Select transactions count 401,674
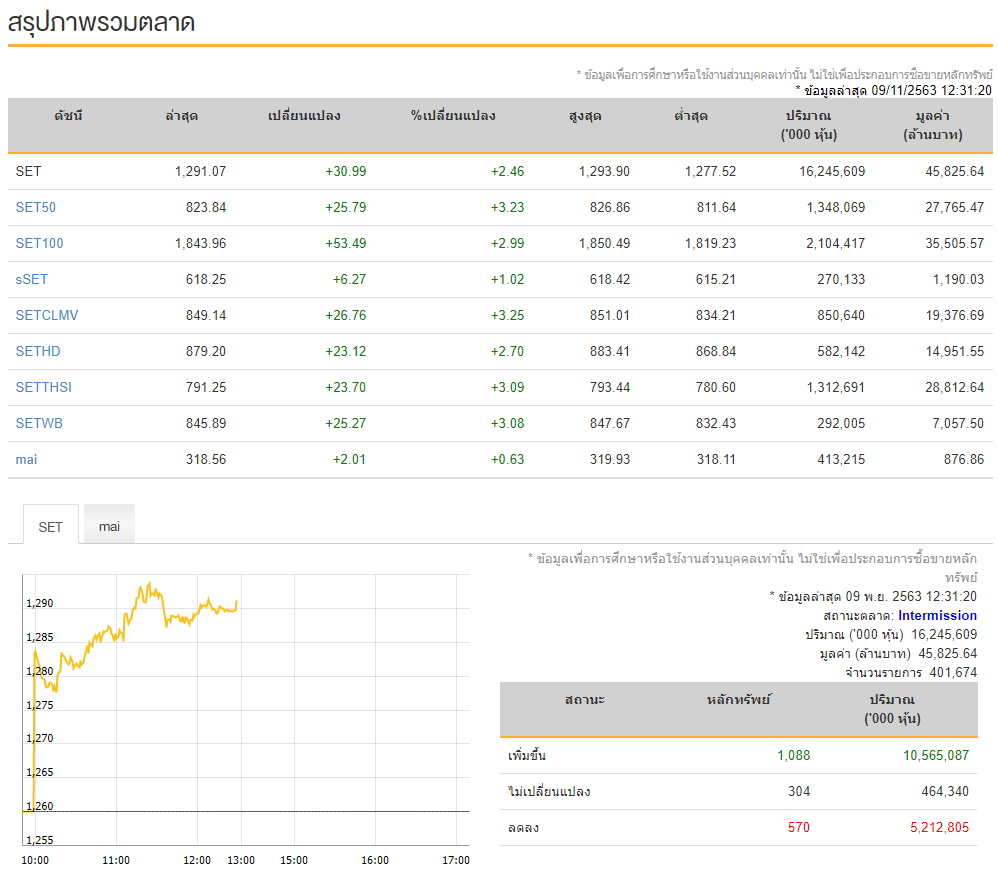Viewport: 998px width, 884px height. 953,672
